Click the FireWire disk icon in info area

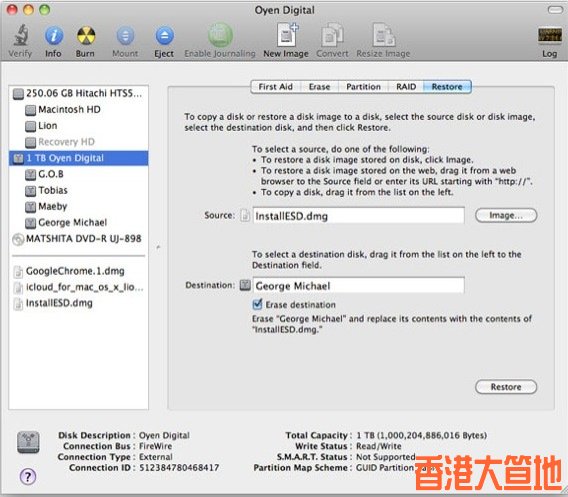pyautogui.click(x=28, y=442)
